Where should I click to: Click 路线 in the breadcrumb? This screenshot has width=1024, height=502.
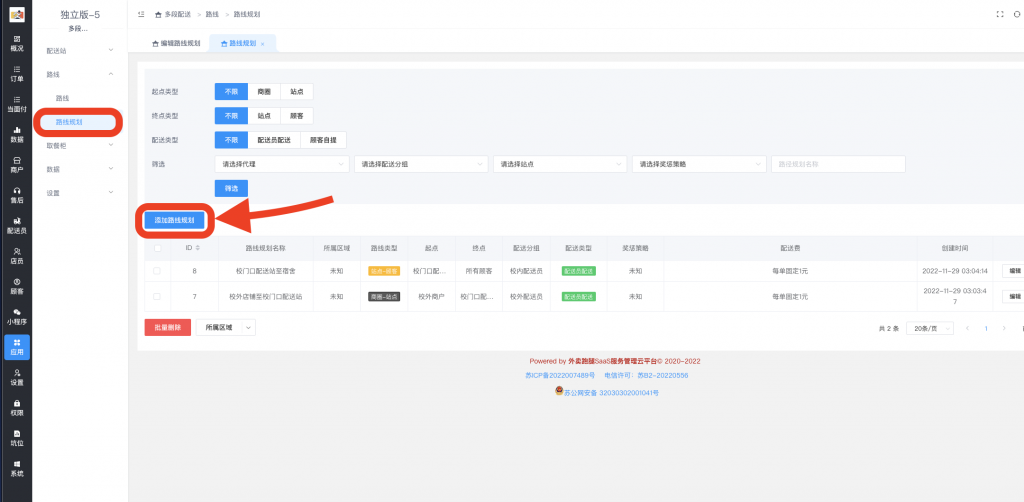coord(212,14)
